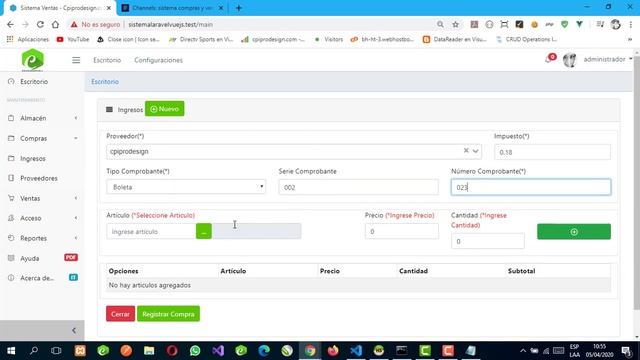Image resolution: width=640 pixels, height=360 pixels.
Task: Expand the Almacén sidebar menu
Action: tap(42, 118)
